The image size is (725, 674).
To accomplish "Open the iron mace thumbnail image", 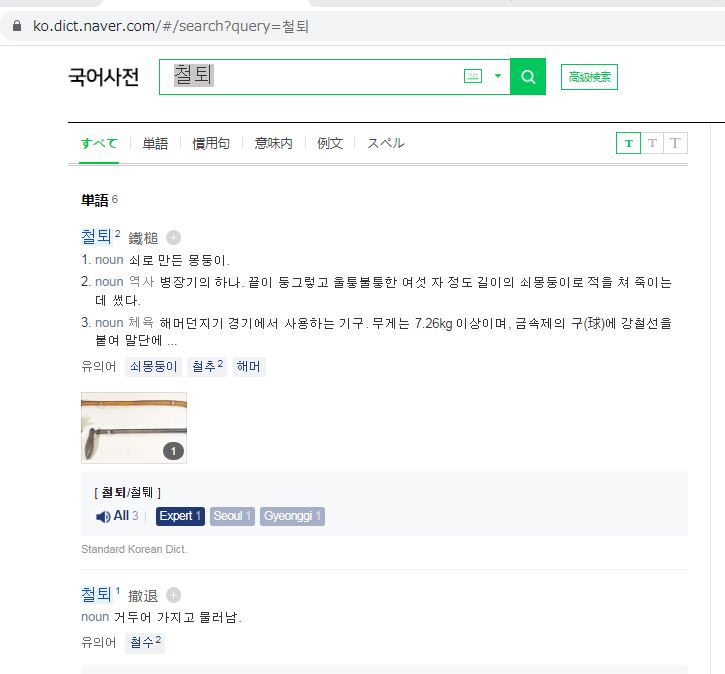I will coord(134,428).
